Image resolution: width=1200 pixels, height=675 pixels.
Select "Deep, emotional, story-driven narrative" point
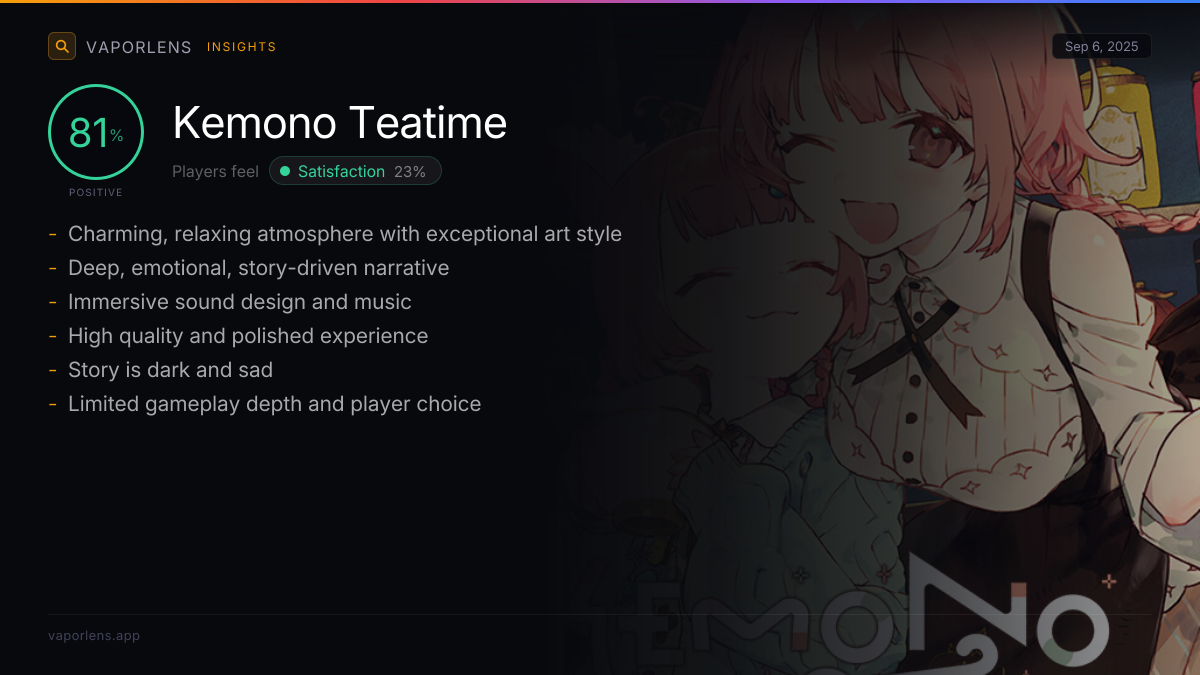[x=258, y=268]
